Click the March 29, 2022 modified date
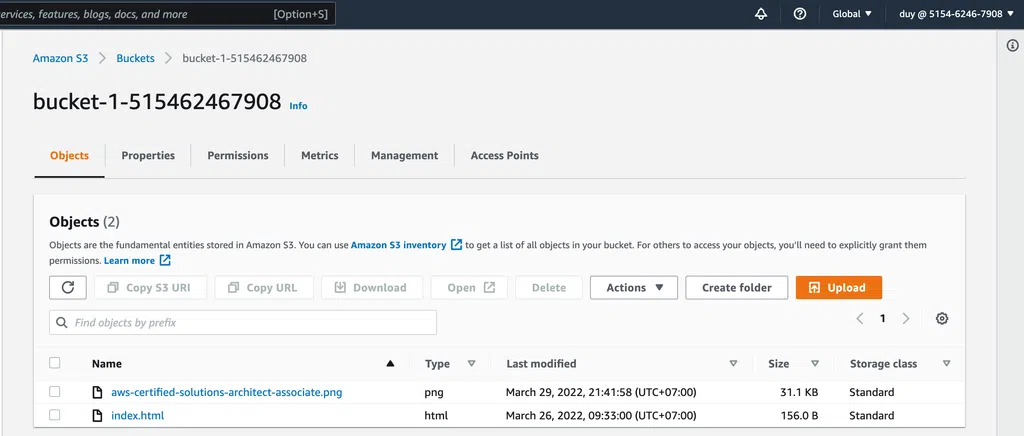The image size is (1024, 436). pyautogui.click(x=601, y=392)
